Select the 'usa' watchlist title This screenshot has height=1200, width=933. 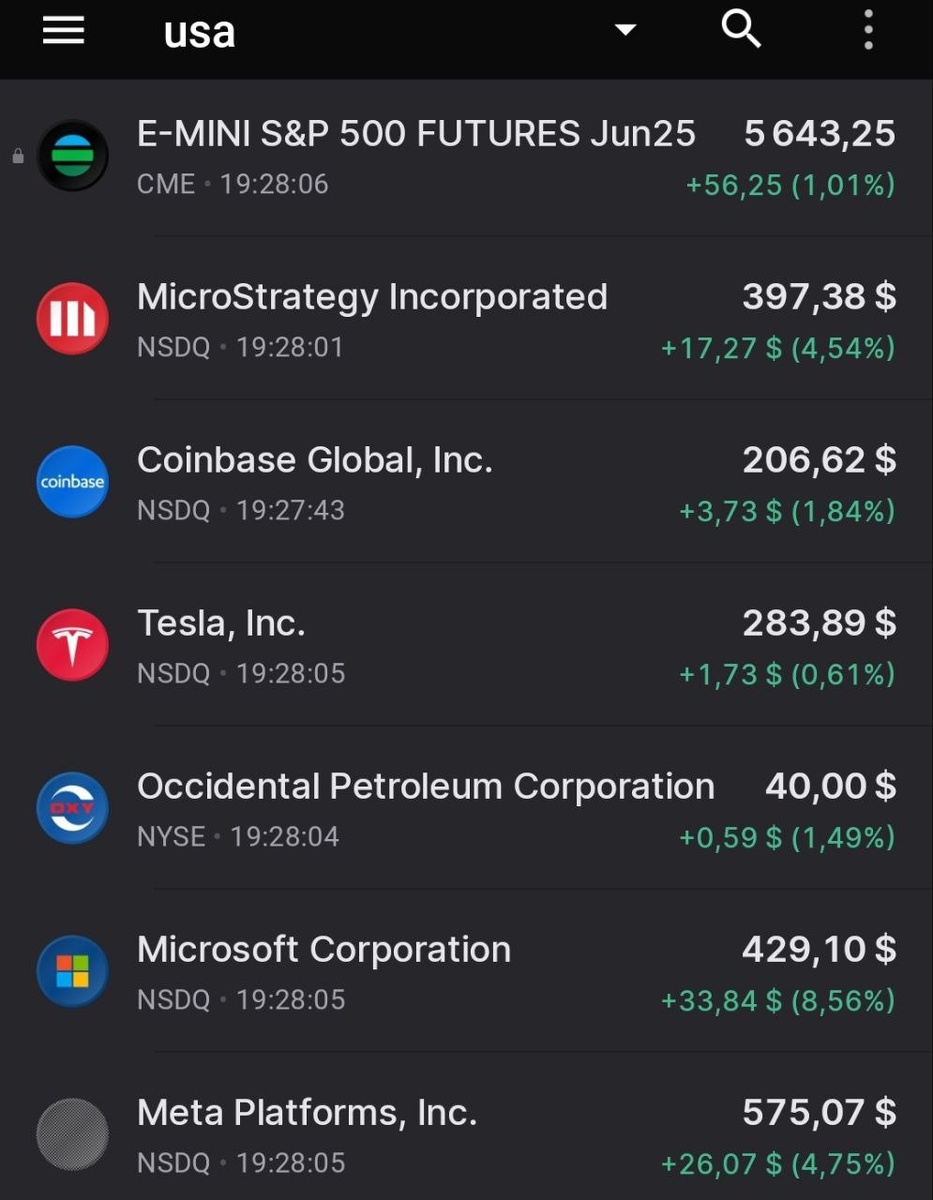(199, 32)
